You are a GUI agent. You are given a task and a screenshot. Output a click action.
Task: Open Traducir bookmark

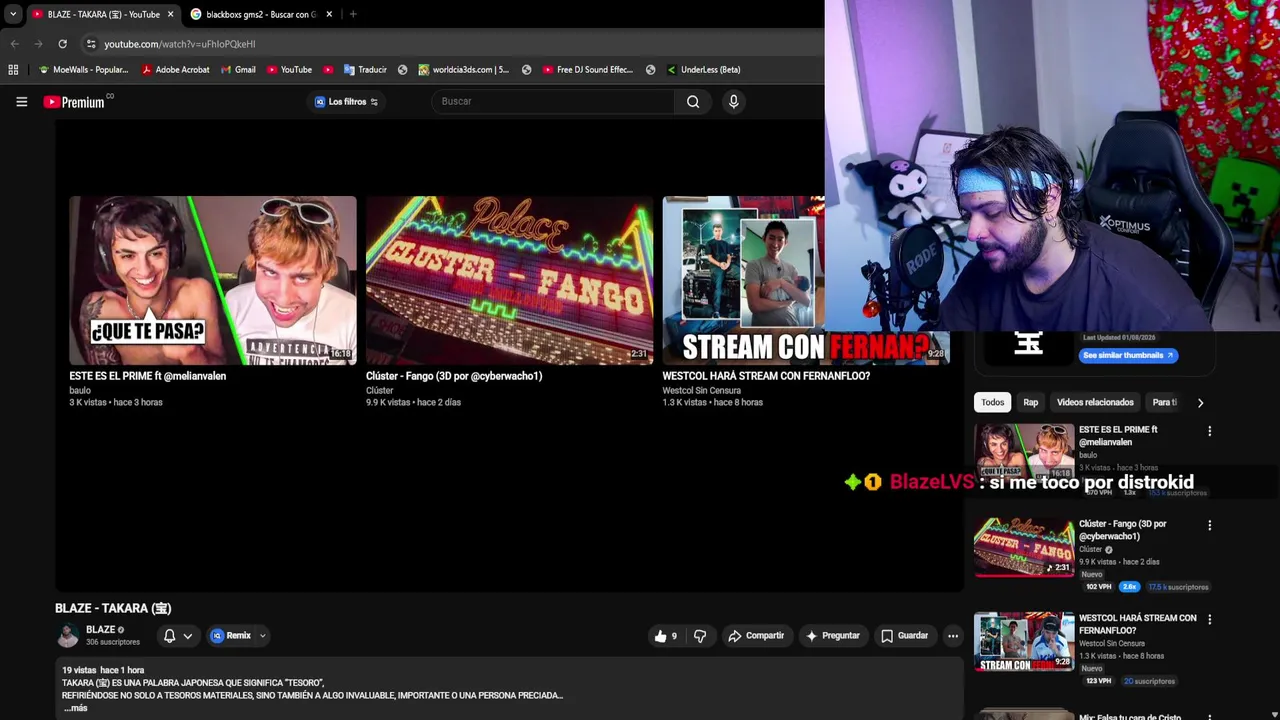pos(365,70)
